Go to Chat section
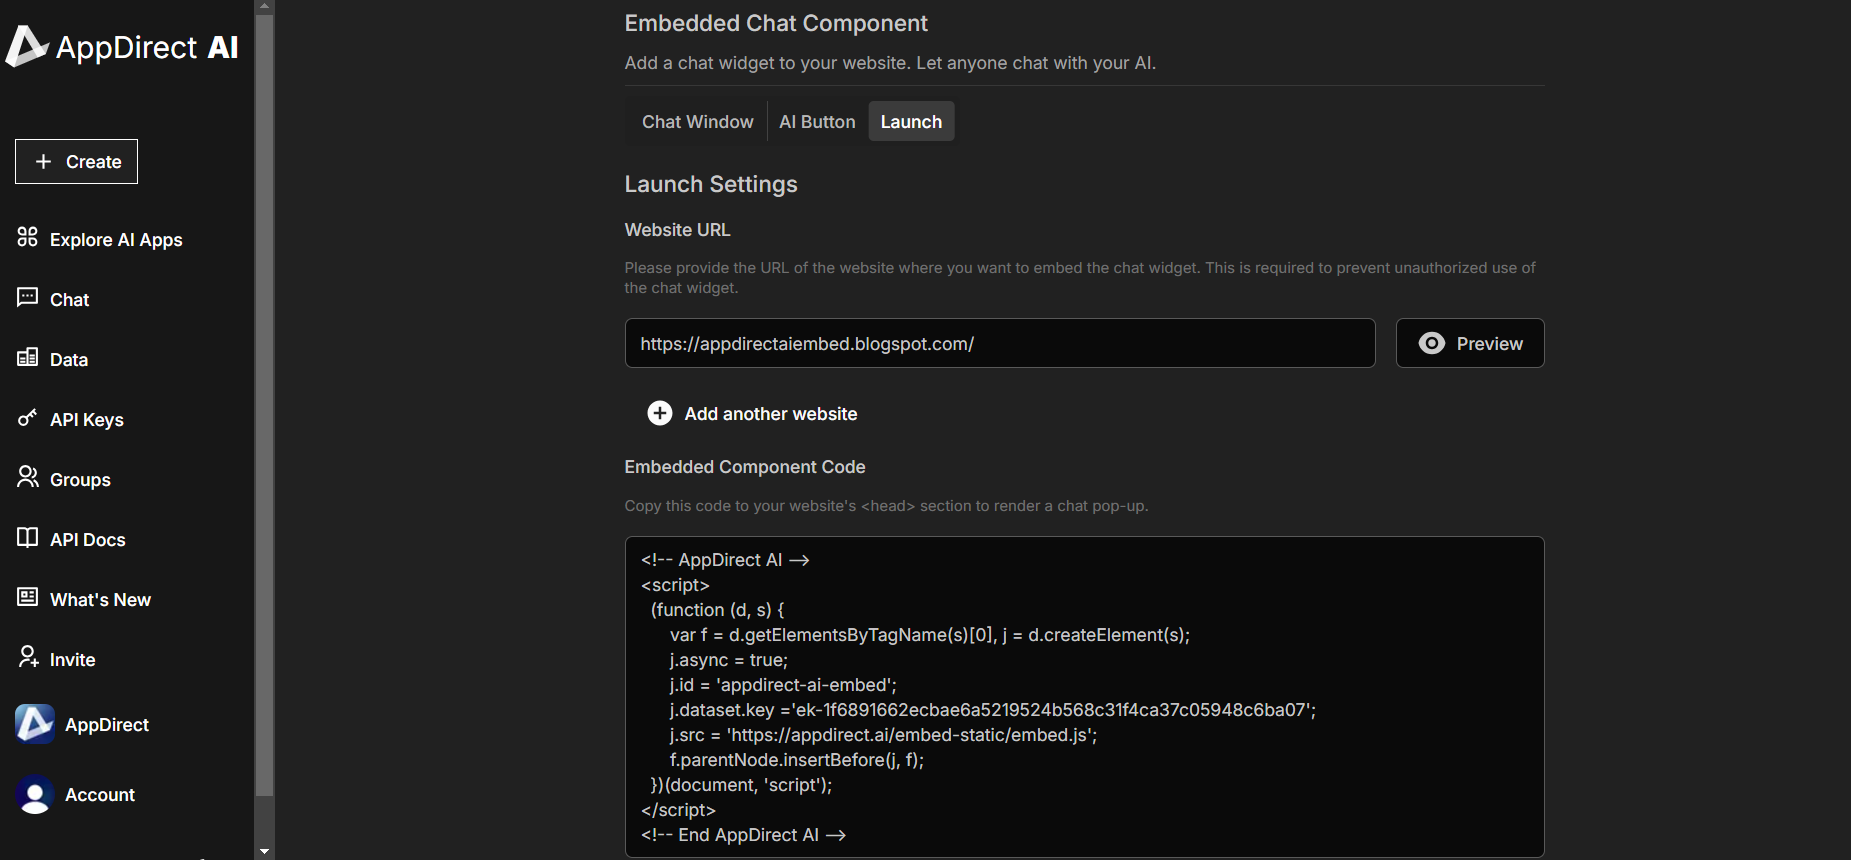This screenshot has height=860, width=1851. [x=70, y=300]
